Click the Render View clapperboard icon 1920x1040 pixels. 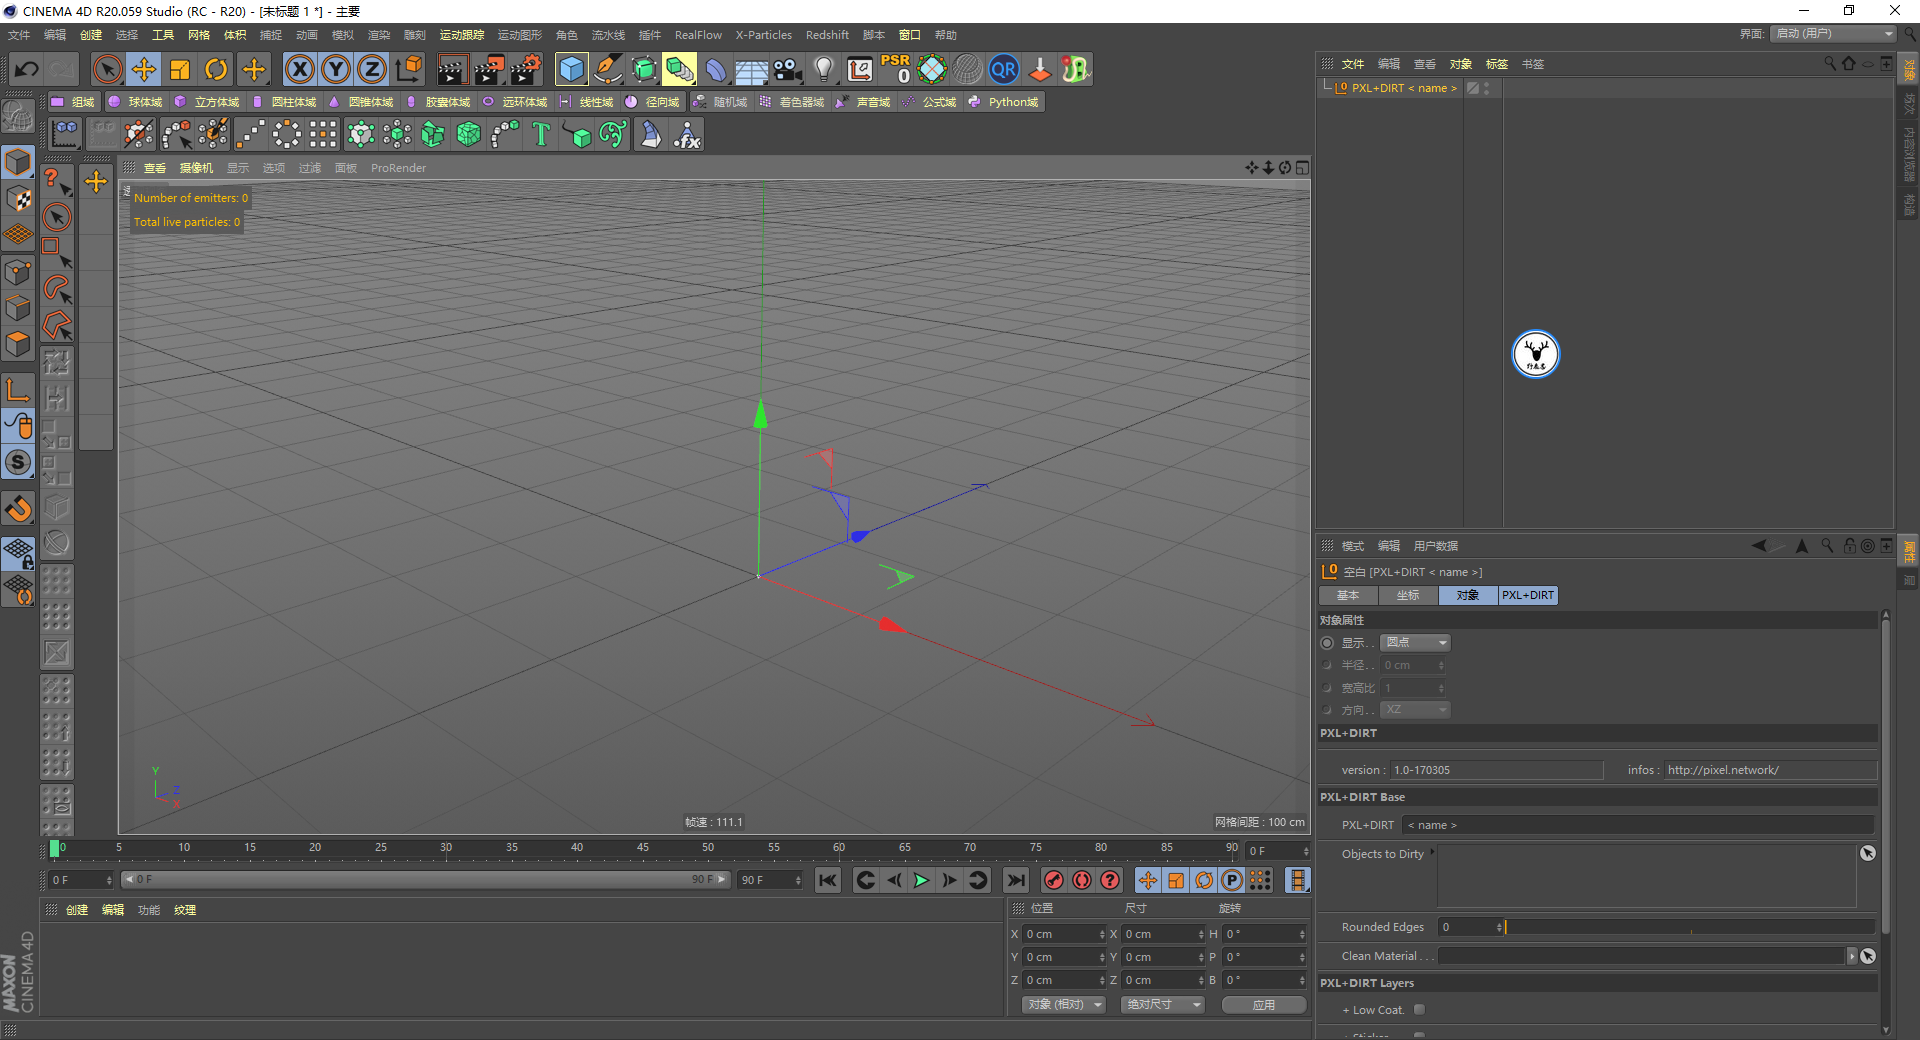pyautogui.click(x=452, y=69)
